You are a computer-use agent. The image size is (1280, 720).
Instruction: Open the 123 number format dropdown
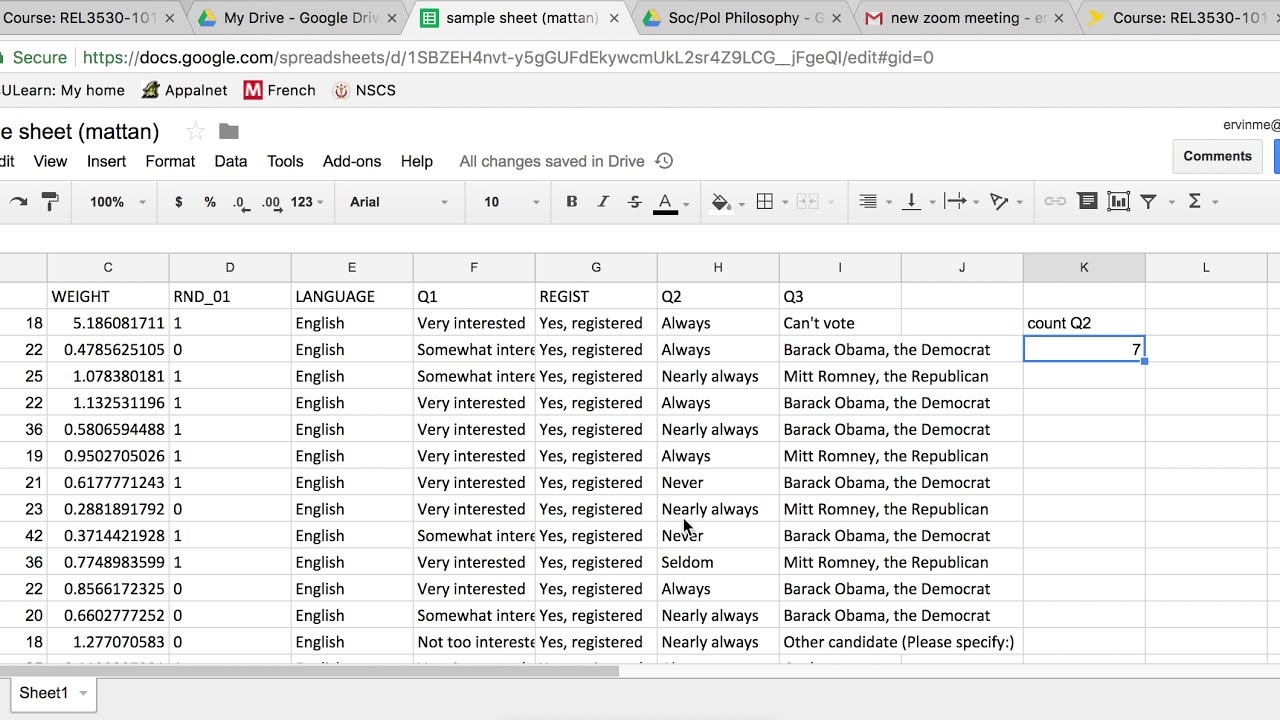(308, 202)
